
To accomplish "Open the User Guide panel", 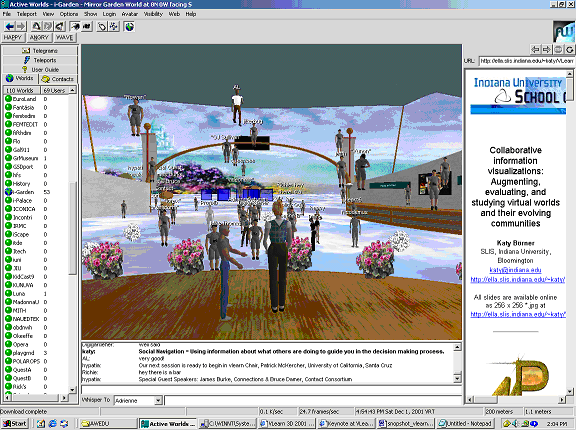I will click(40, 69).
